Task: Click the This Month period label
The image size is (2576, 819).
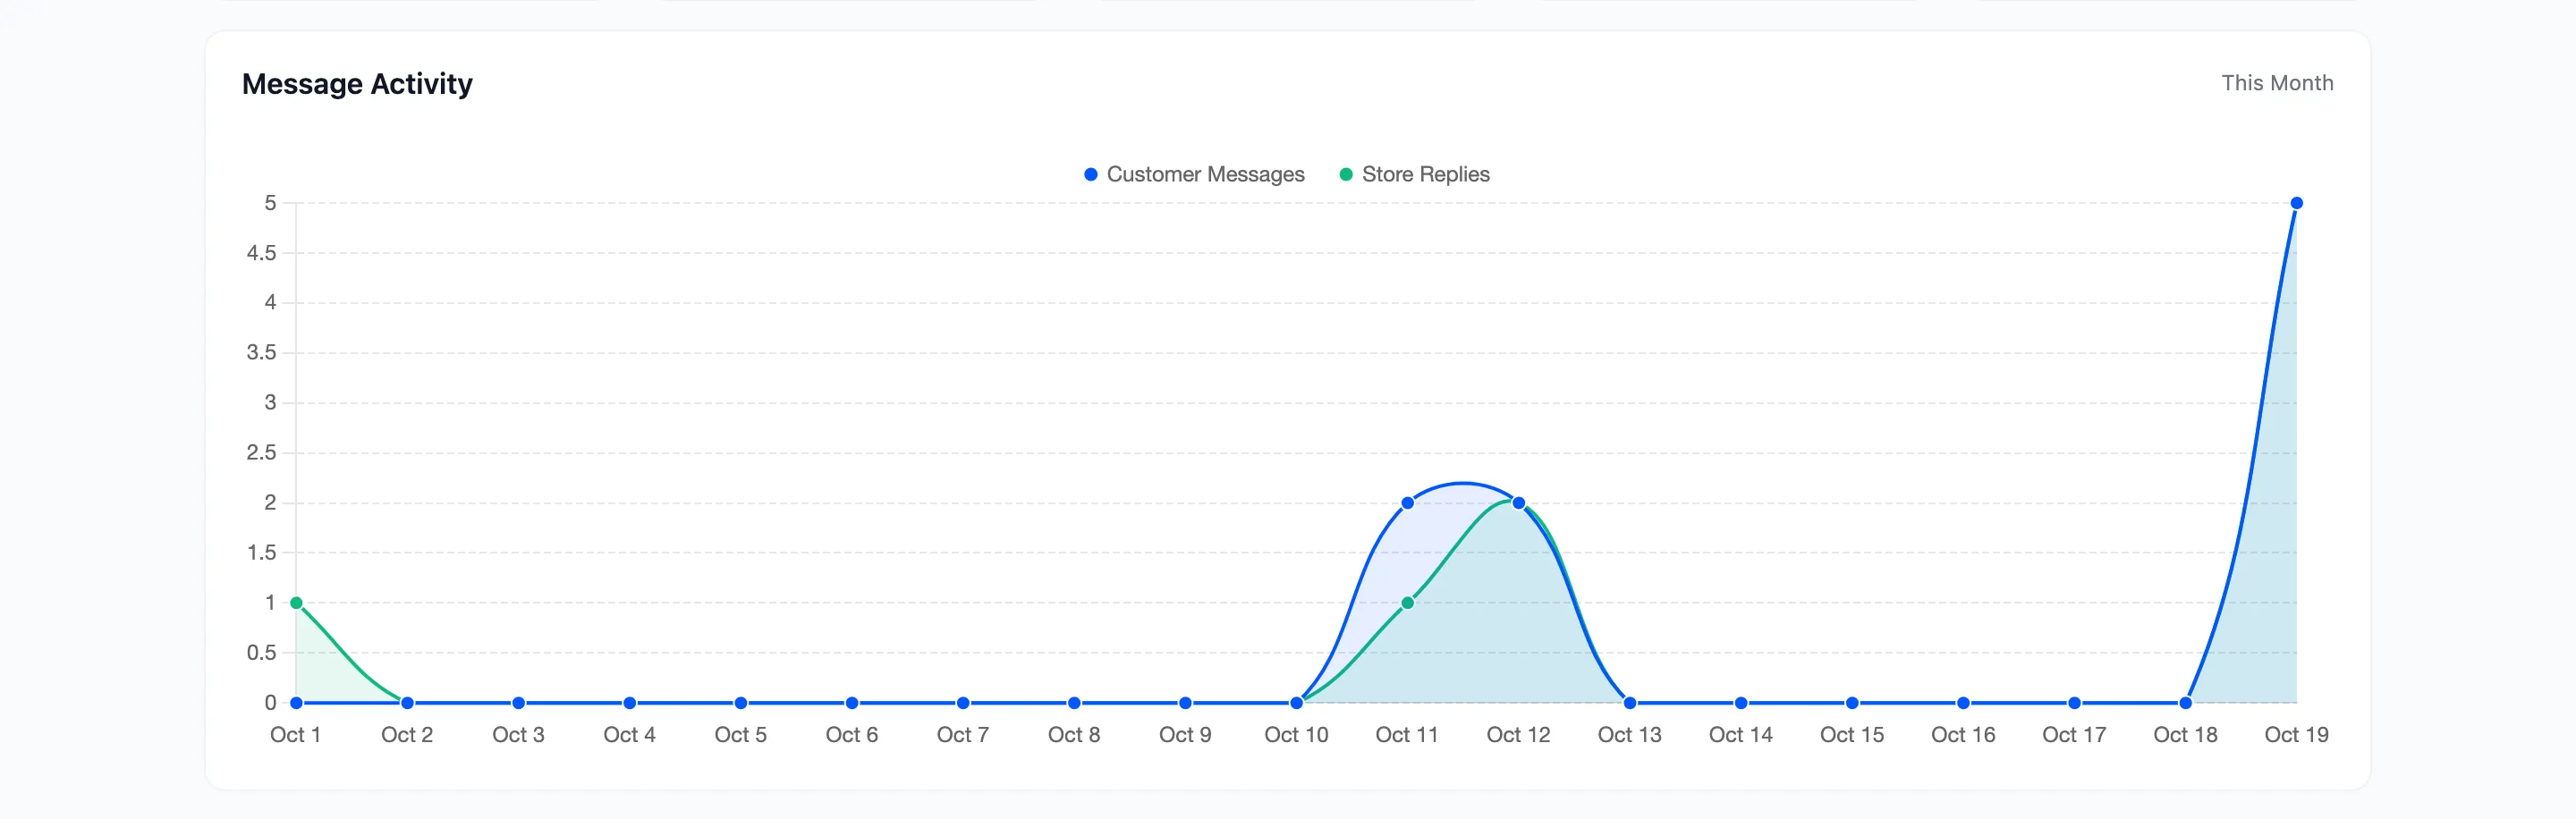Action: pos(2277,83)
